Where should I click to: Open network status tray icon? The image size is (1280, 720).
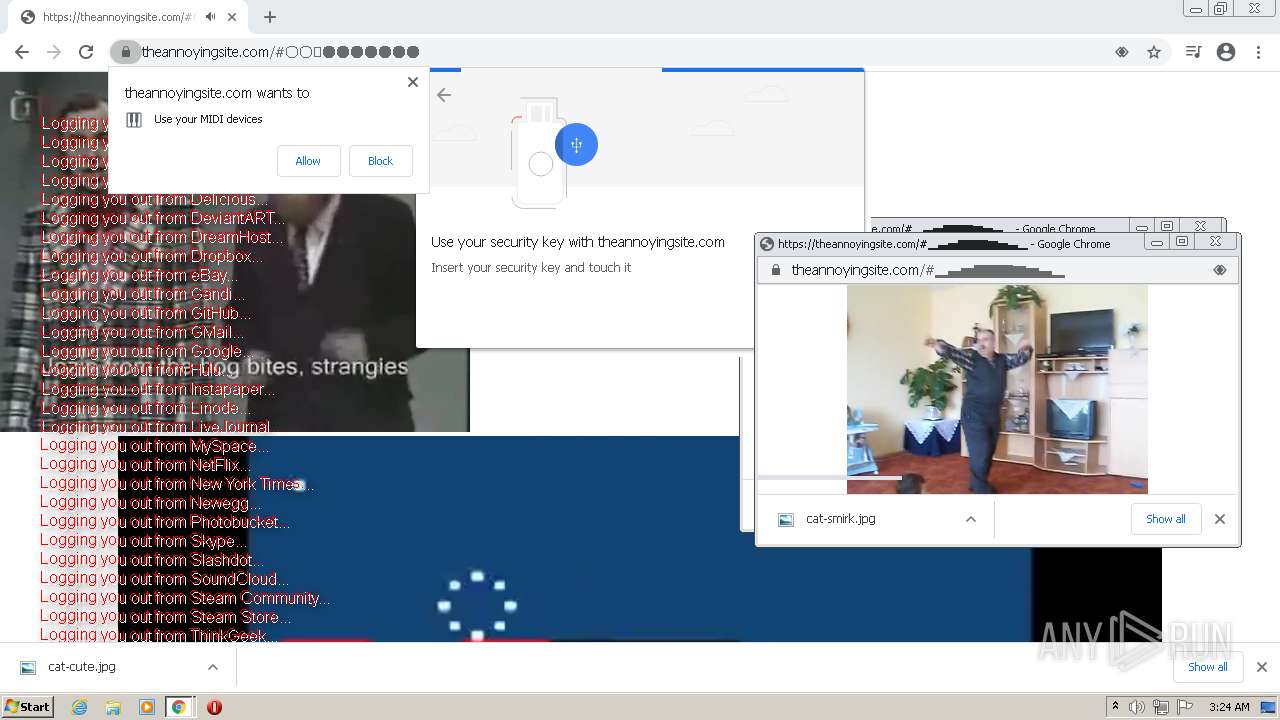tap(1161, 707)
